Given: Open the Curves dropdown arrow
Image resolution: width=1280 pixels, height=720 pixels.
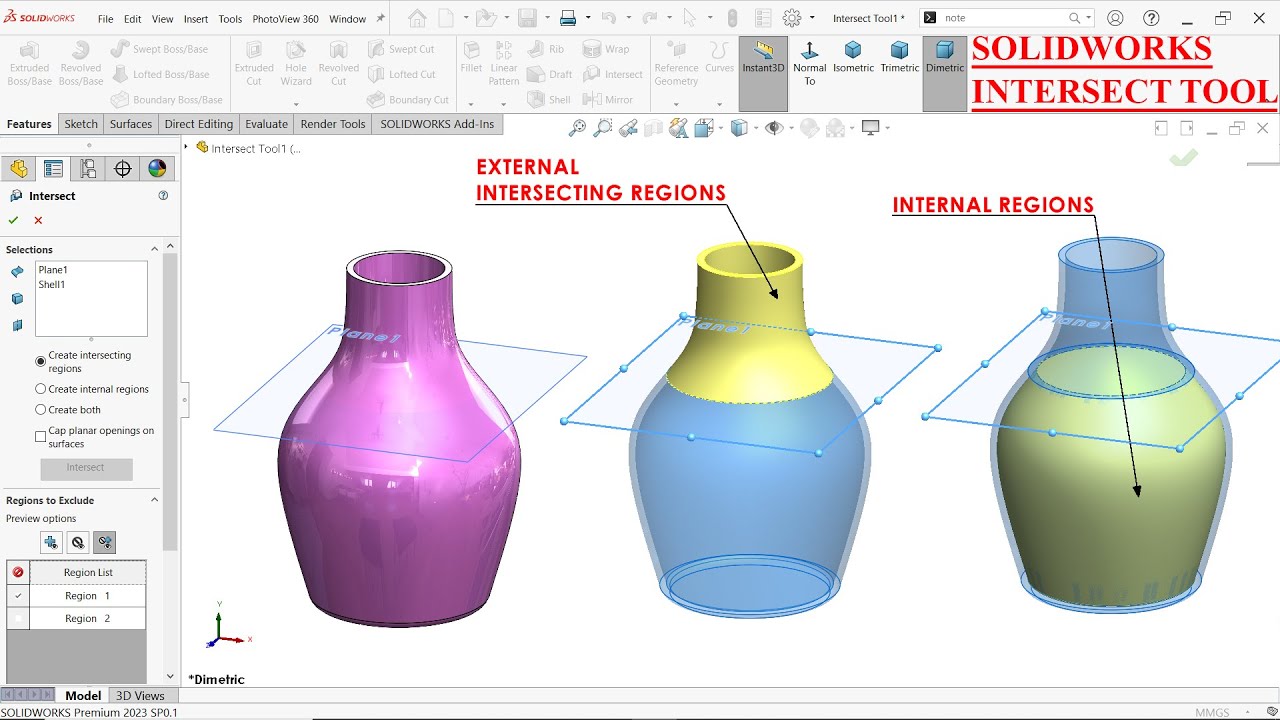Looking at the screenshot, I should (x=719, y=104).
